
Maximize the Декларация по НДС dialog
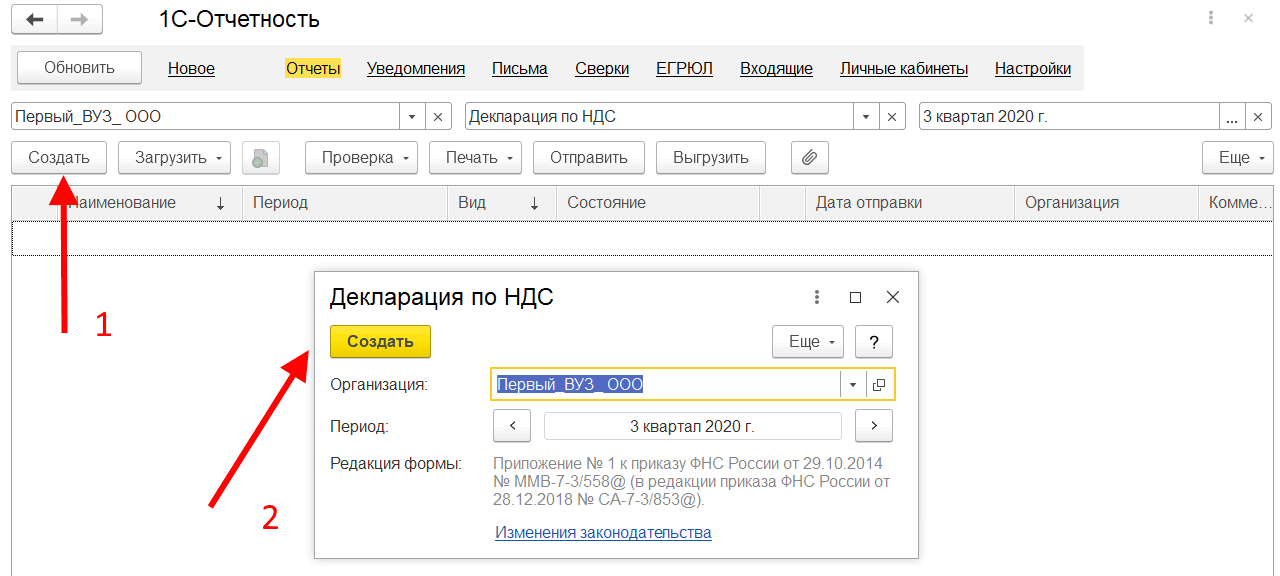pos(855,297)
